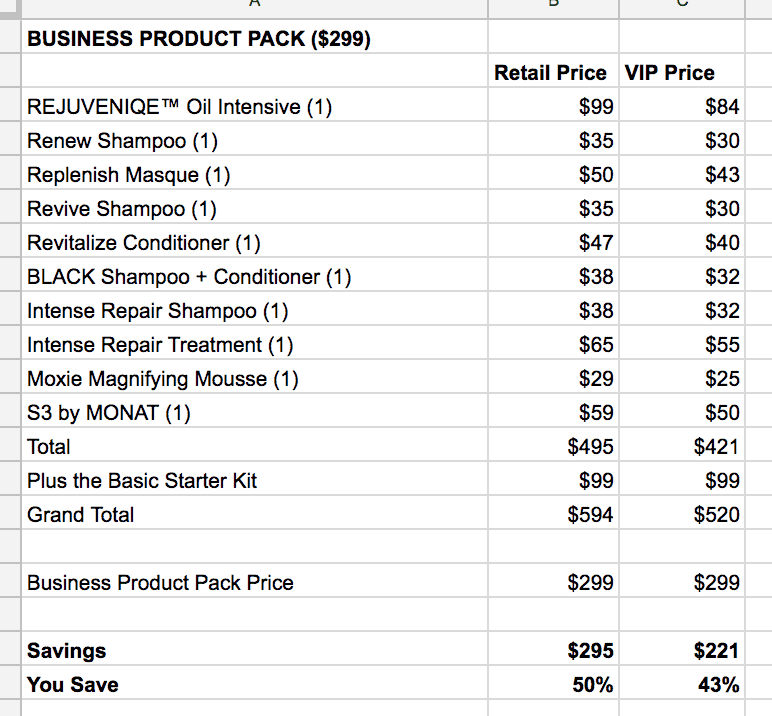The height and width of the screenshot is (716, 772).
Task: Click the VIP Price header cell
Action: (669, 73)
